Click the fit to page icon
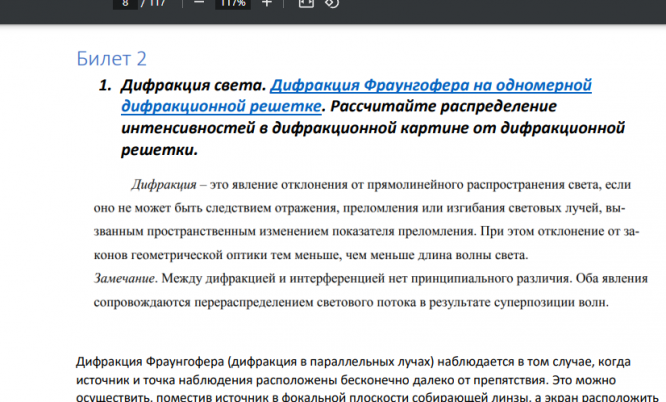Image resolution: width=666 pixels, height=402 pixels. click(x=306, y=3)
